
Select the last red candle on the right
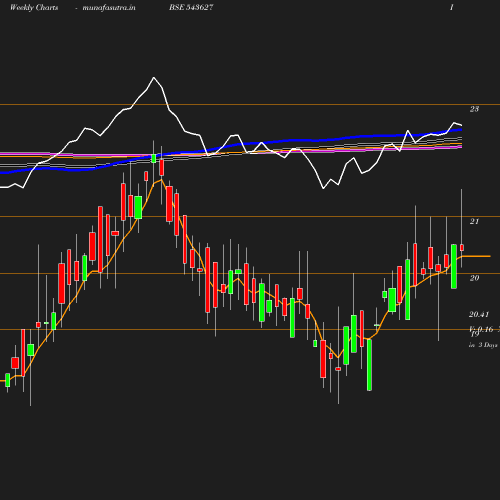tap(462, 248)
